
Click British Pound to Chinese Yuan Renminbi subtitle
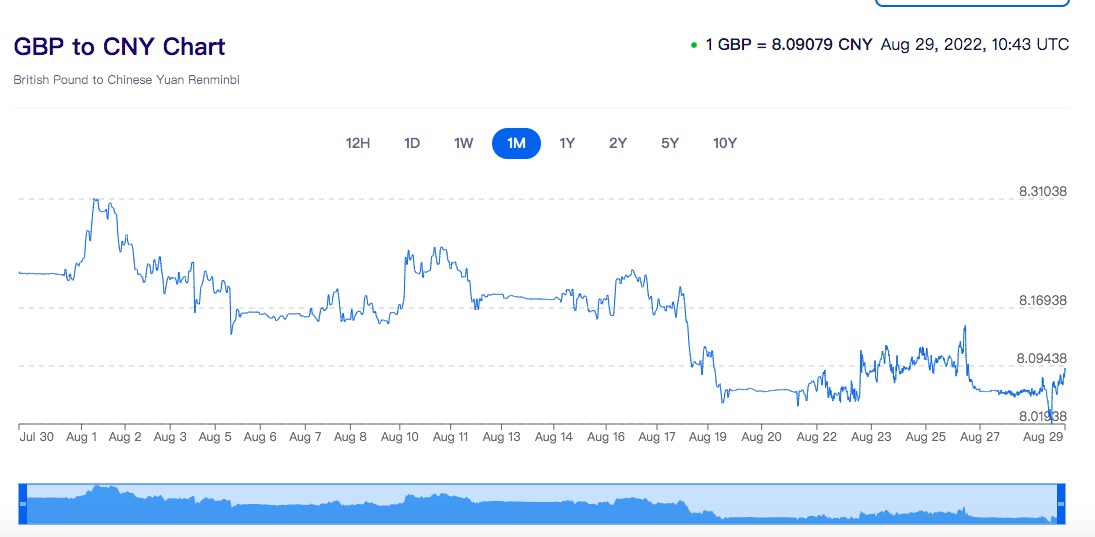[126, 79]
